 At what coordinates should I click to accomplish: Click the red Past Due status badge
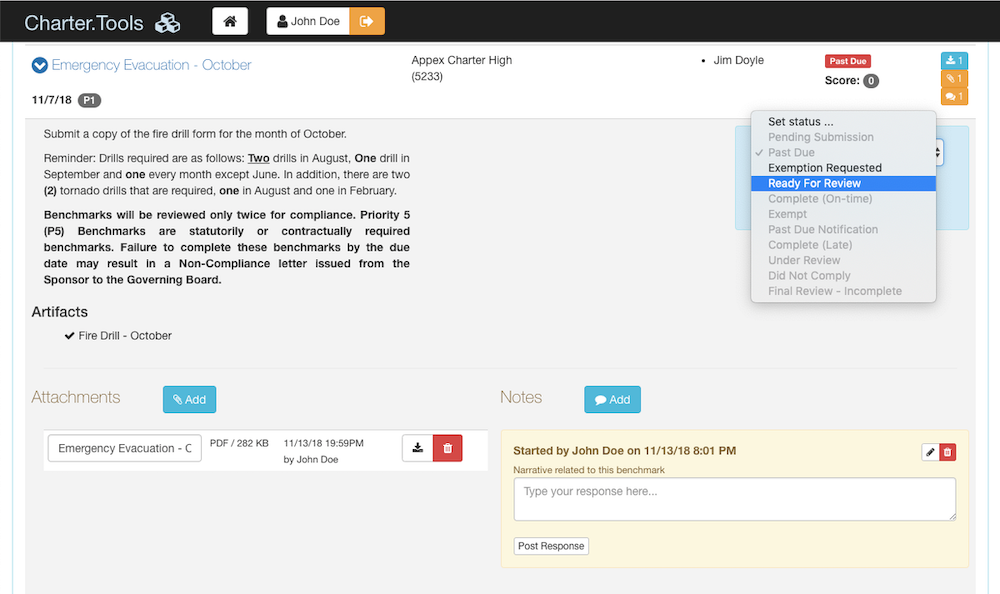(848, 61)
